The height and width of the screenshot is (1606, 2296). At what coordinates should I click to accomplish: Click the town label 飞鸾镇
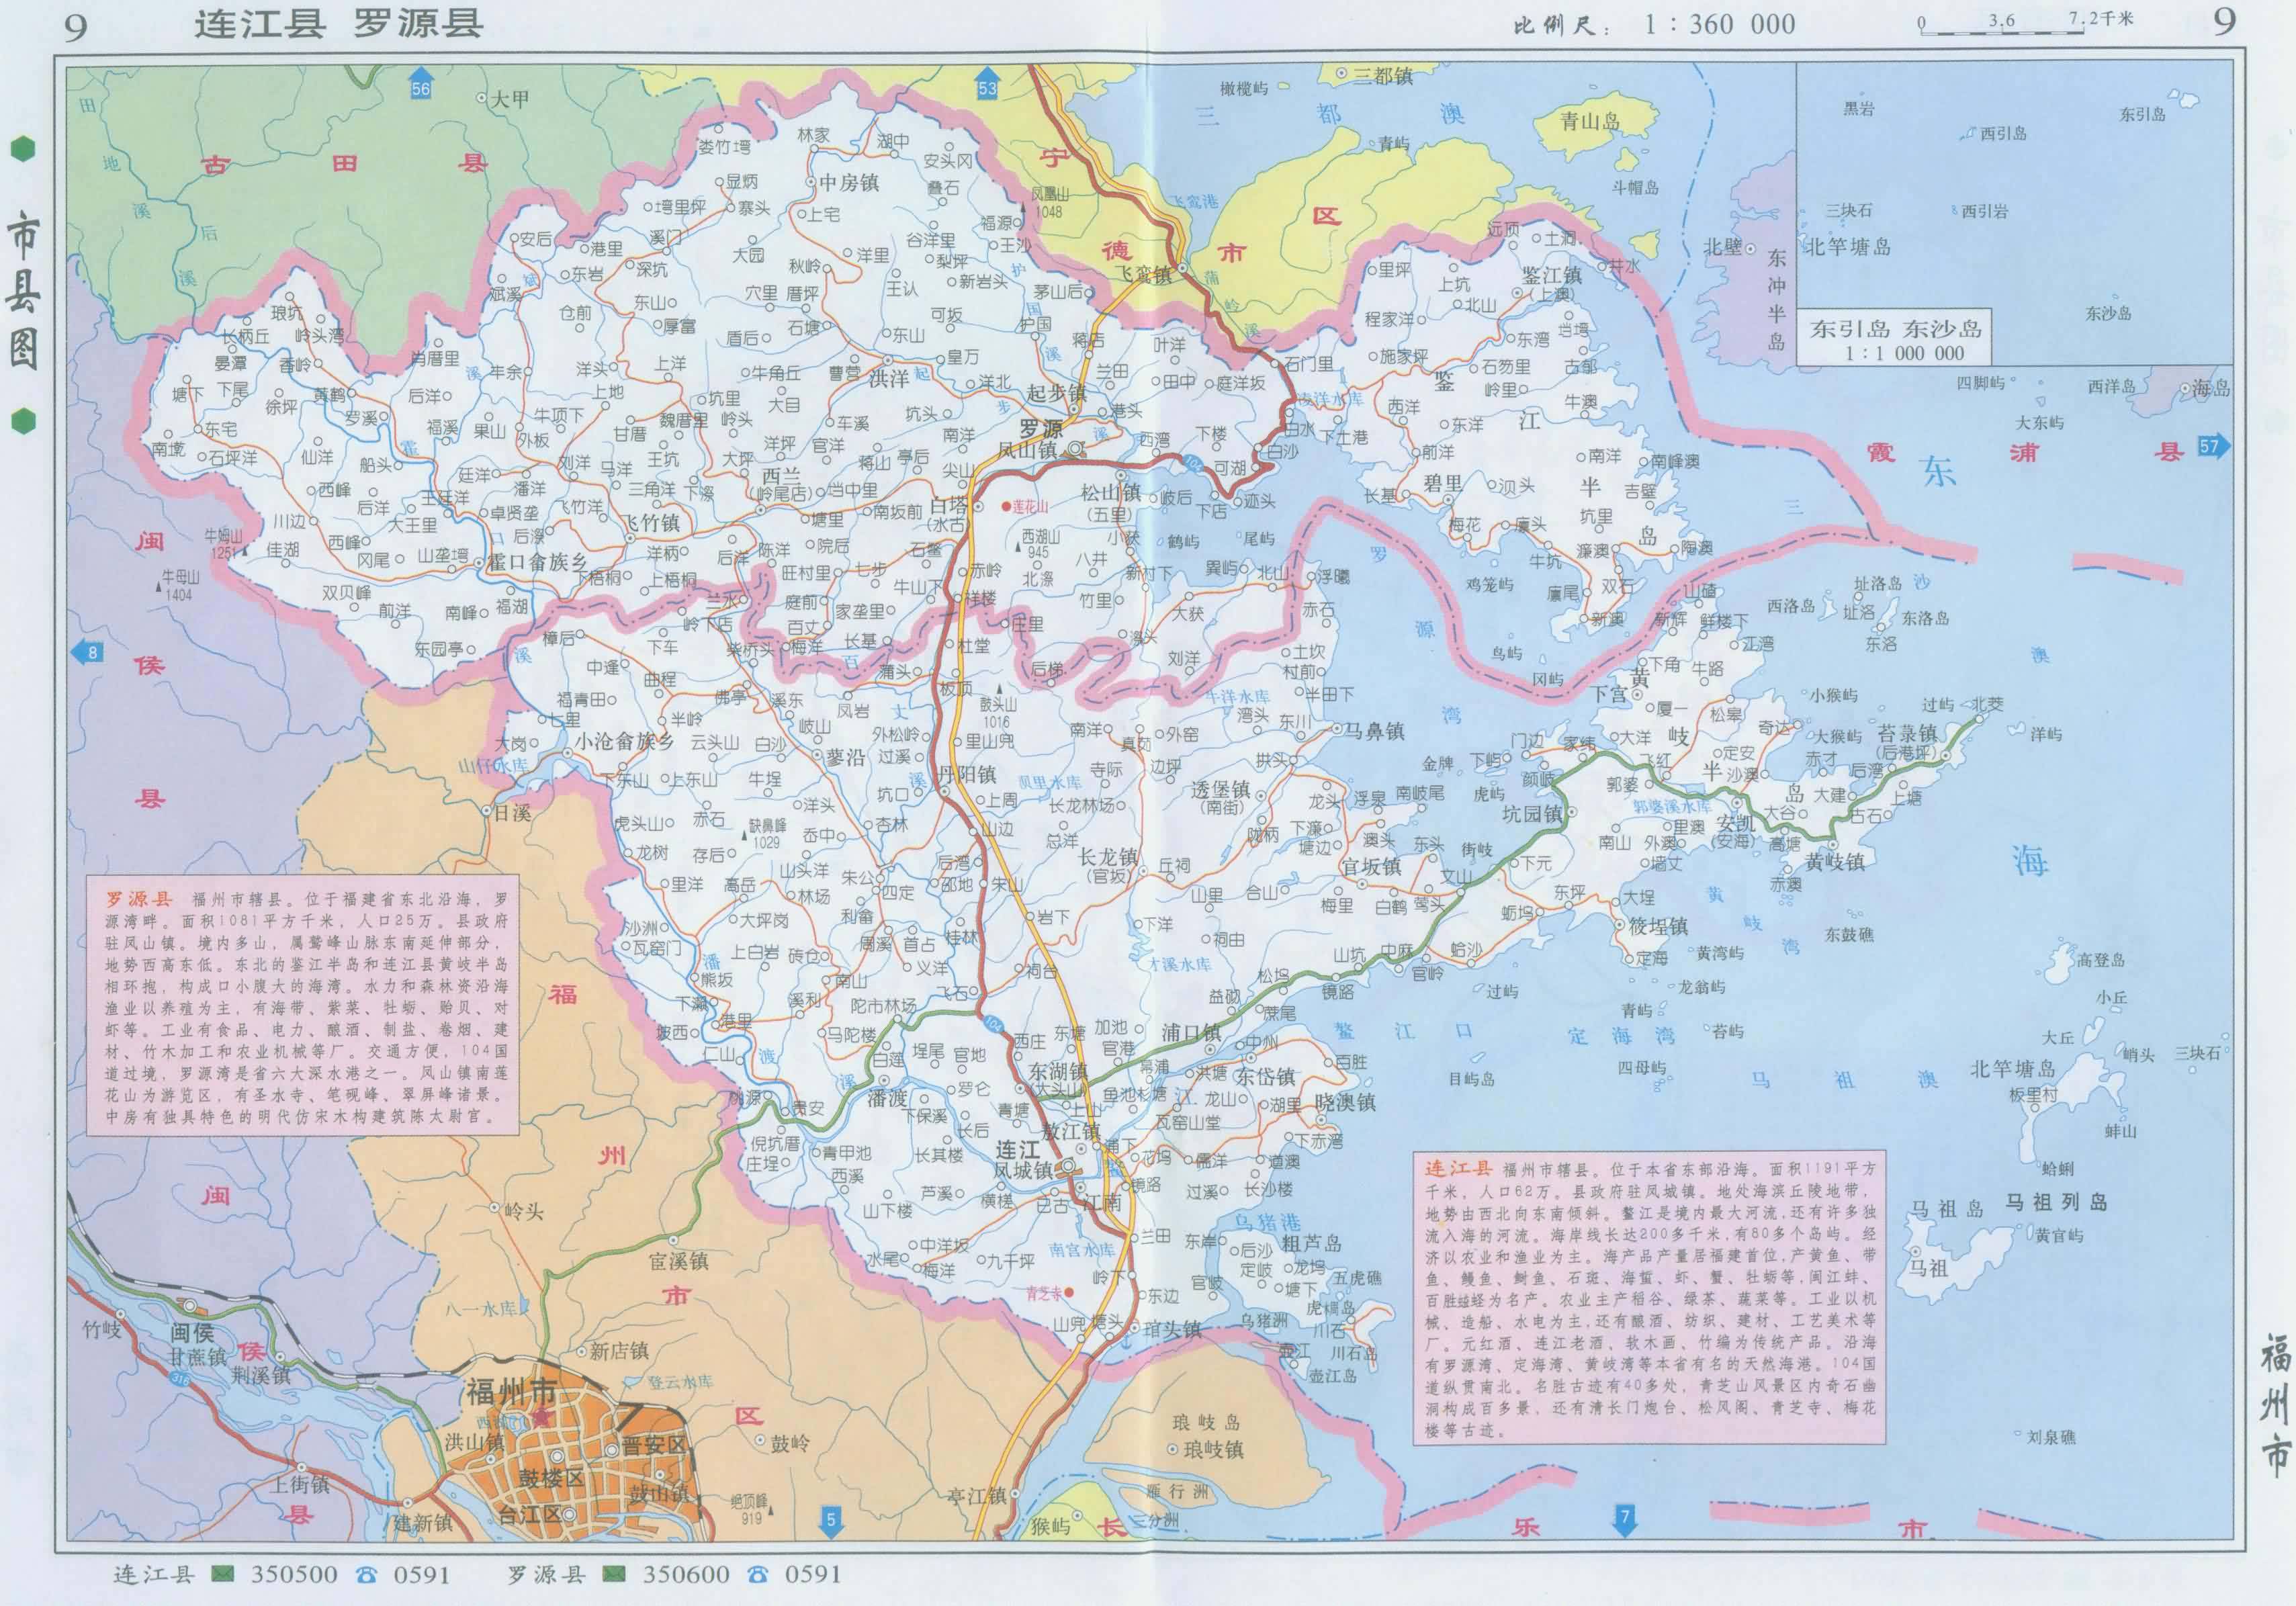coord(1143,274)
